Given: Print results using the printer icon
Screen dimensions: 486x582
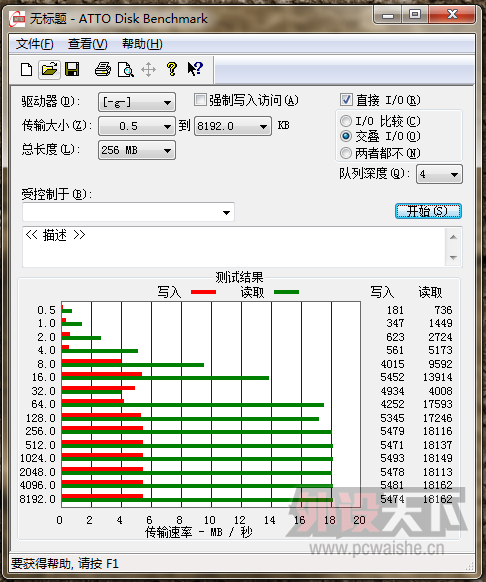Looking at the screenshot, I should pyautogui.click(x=103, y=69).
